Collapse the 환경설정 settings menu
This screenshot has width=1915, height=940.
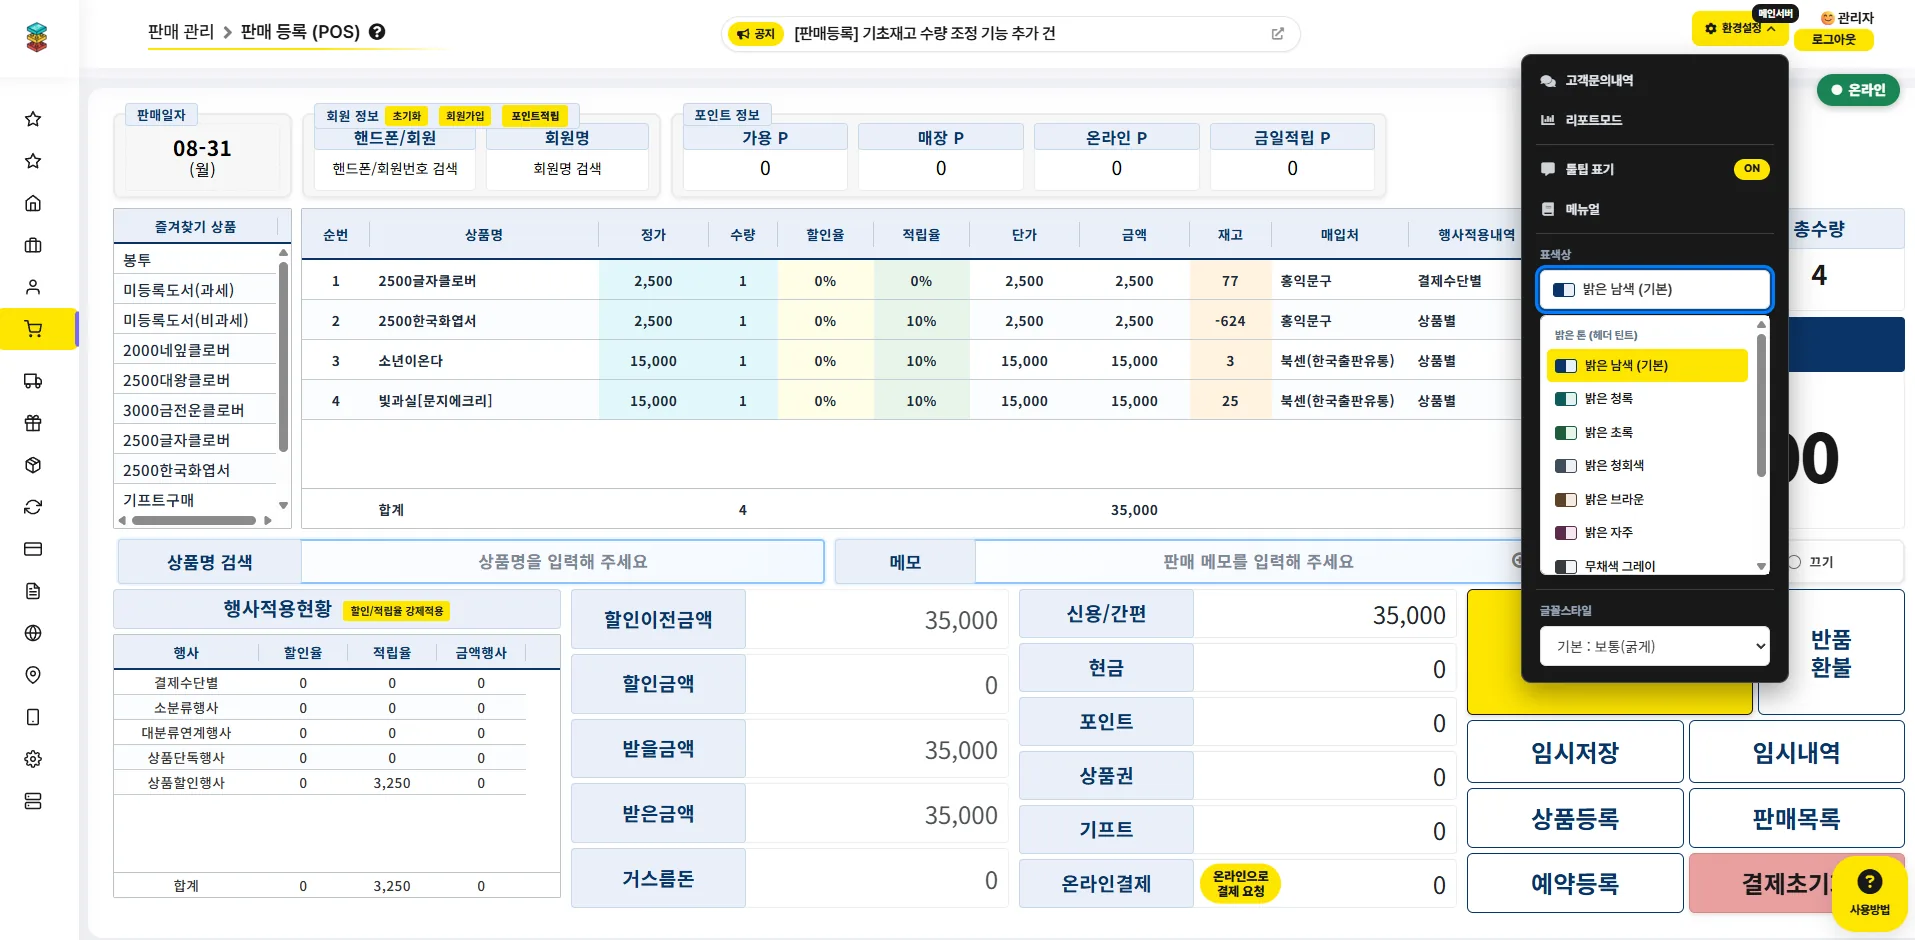1740,28
